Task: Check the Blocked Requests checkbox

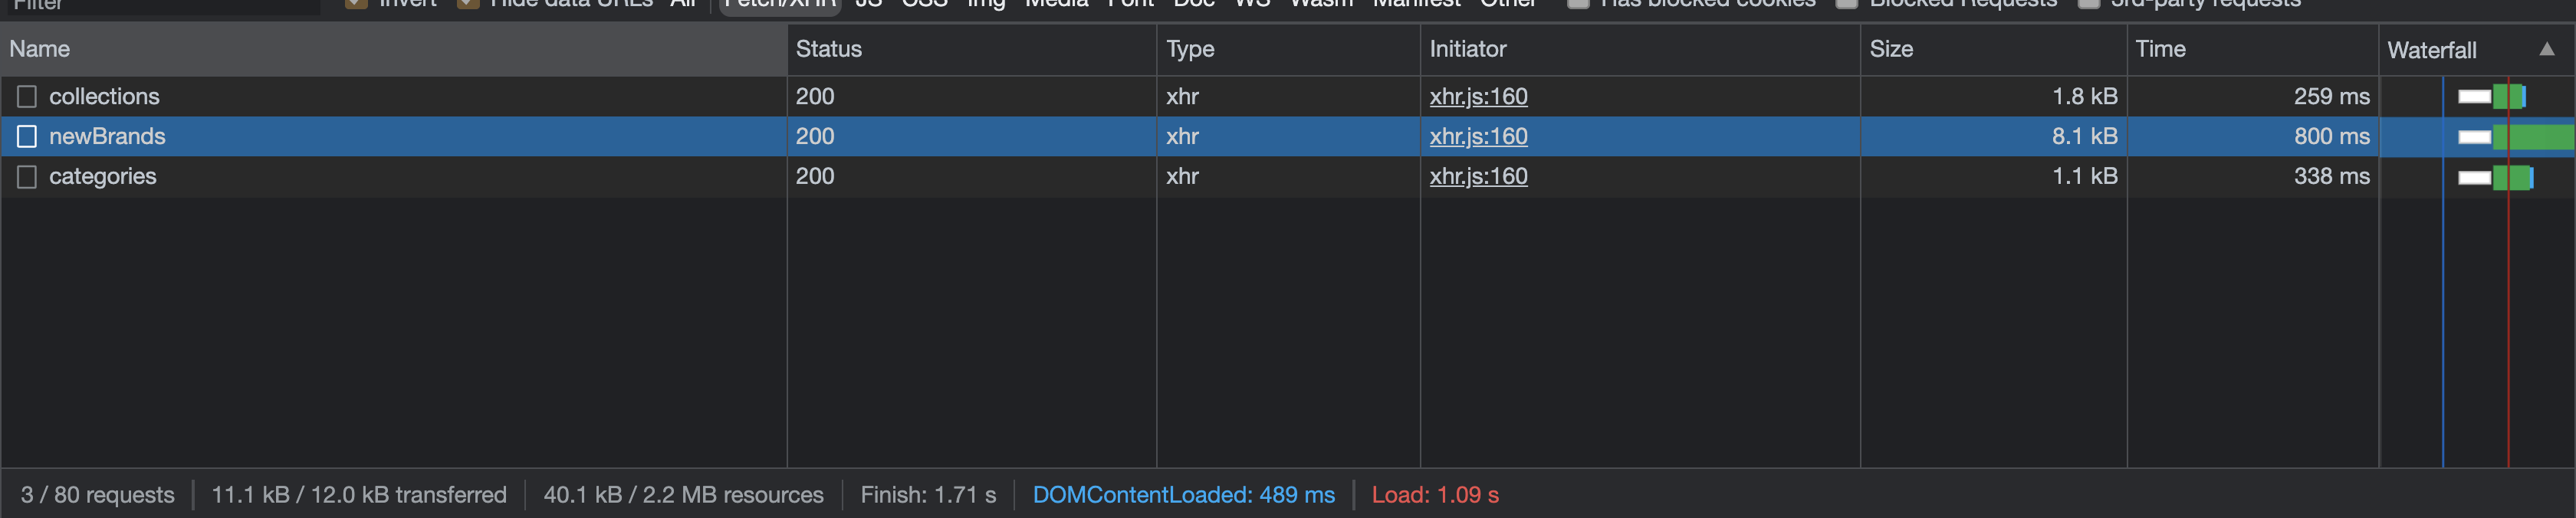Action: click(1847, 3)
